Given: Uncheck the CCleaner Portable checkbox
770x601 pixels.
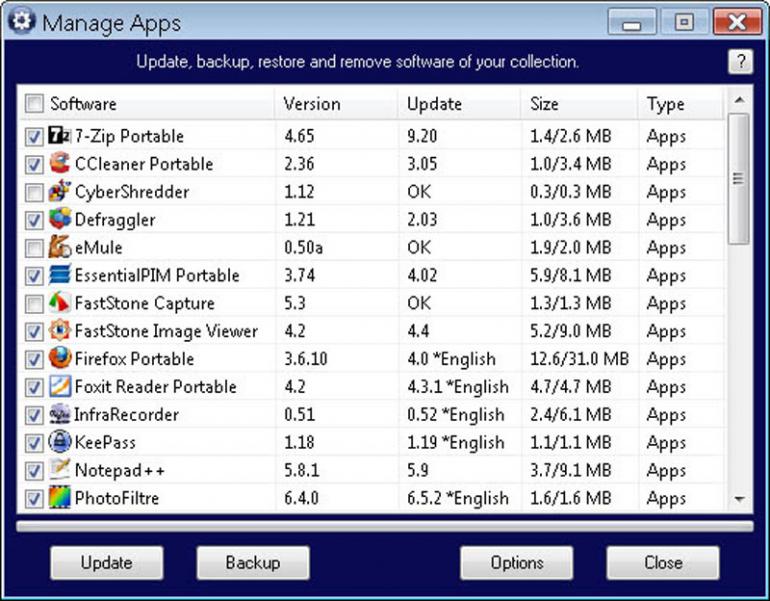Looking at the screenshot, I should point(34,164).
